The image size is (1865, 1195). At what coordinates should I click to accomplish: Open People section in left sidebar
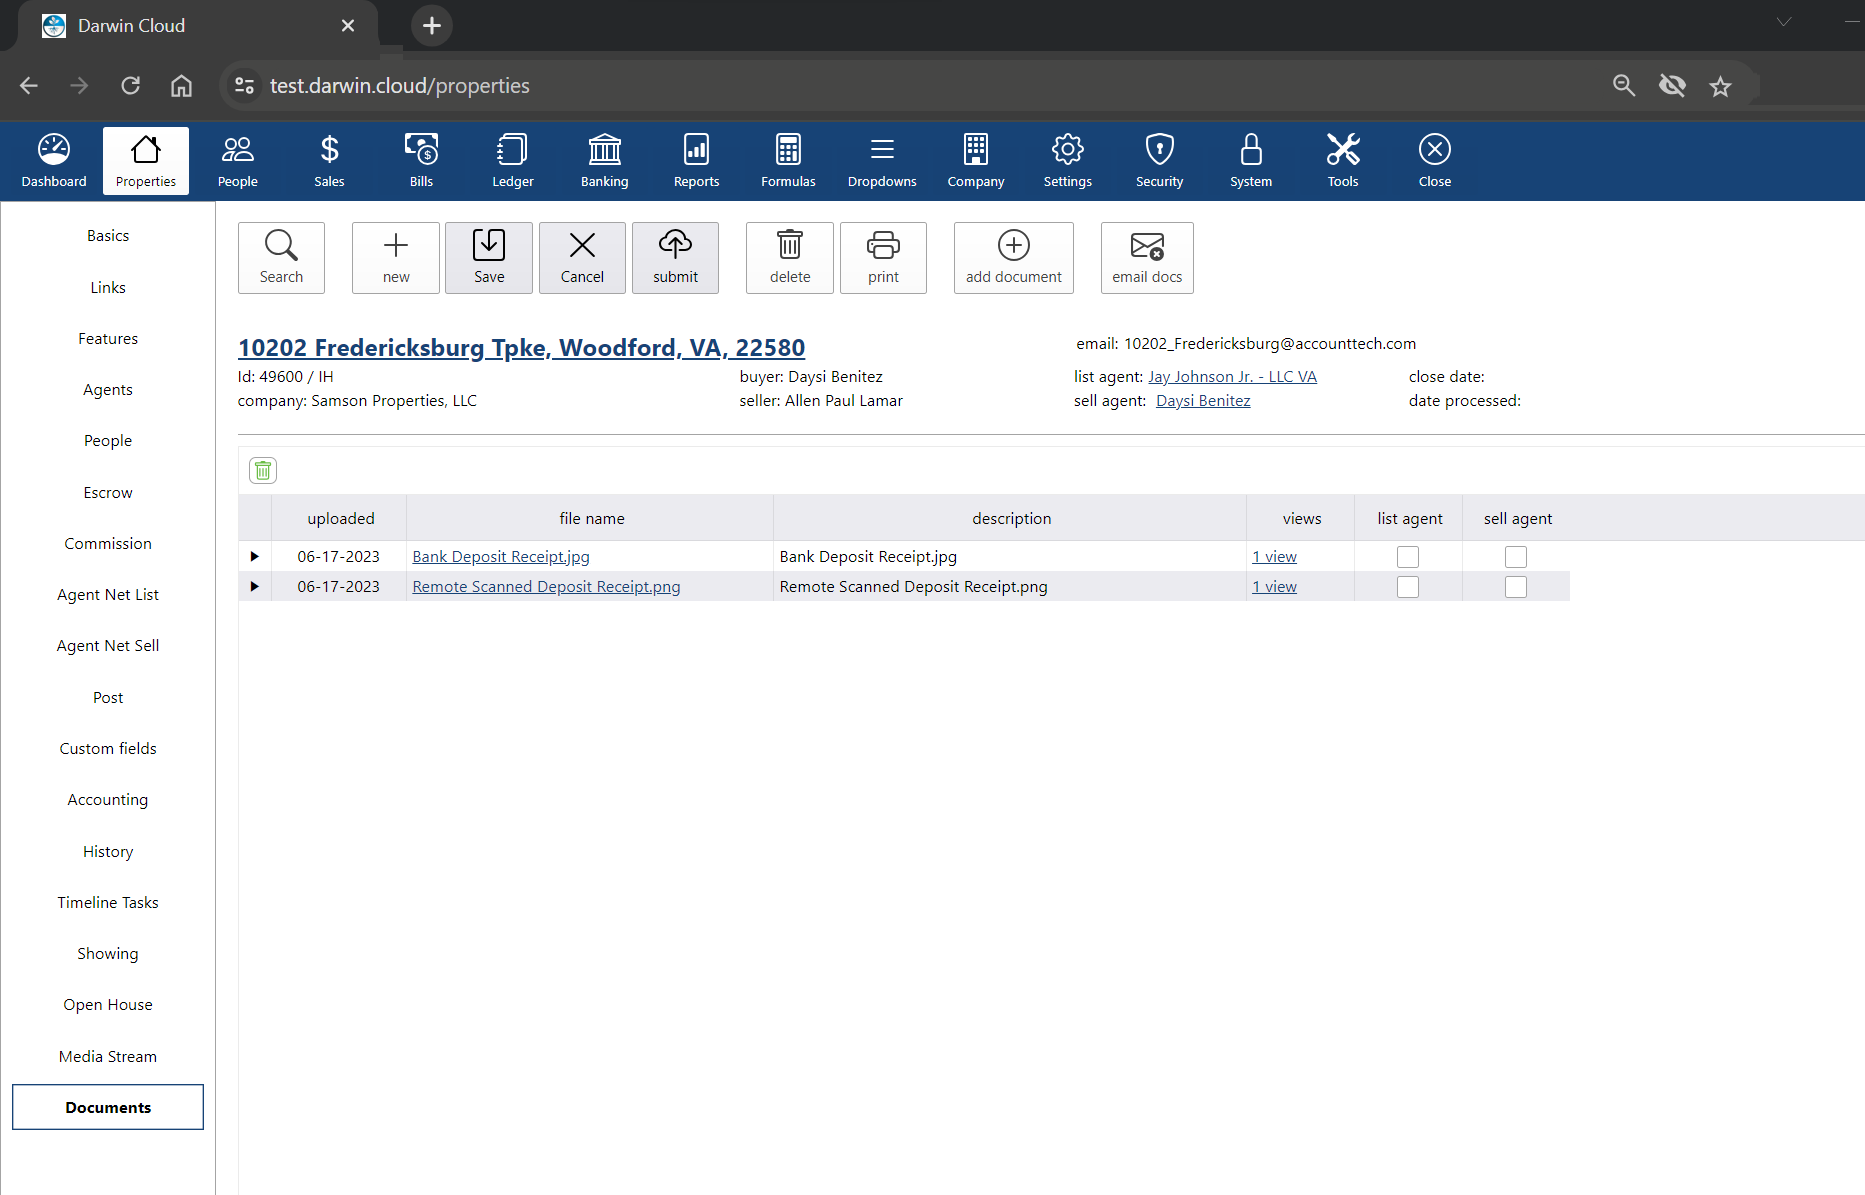[x=108, y=441]
